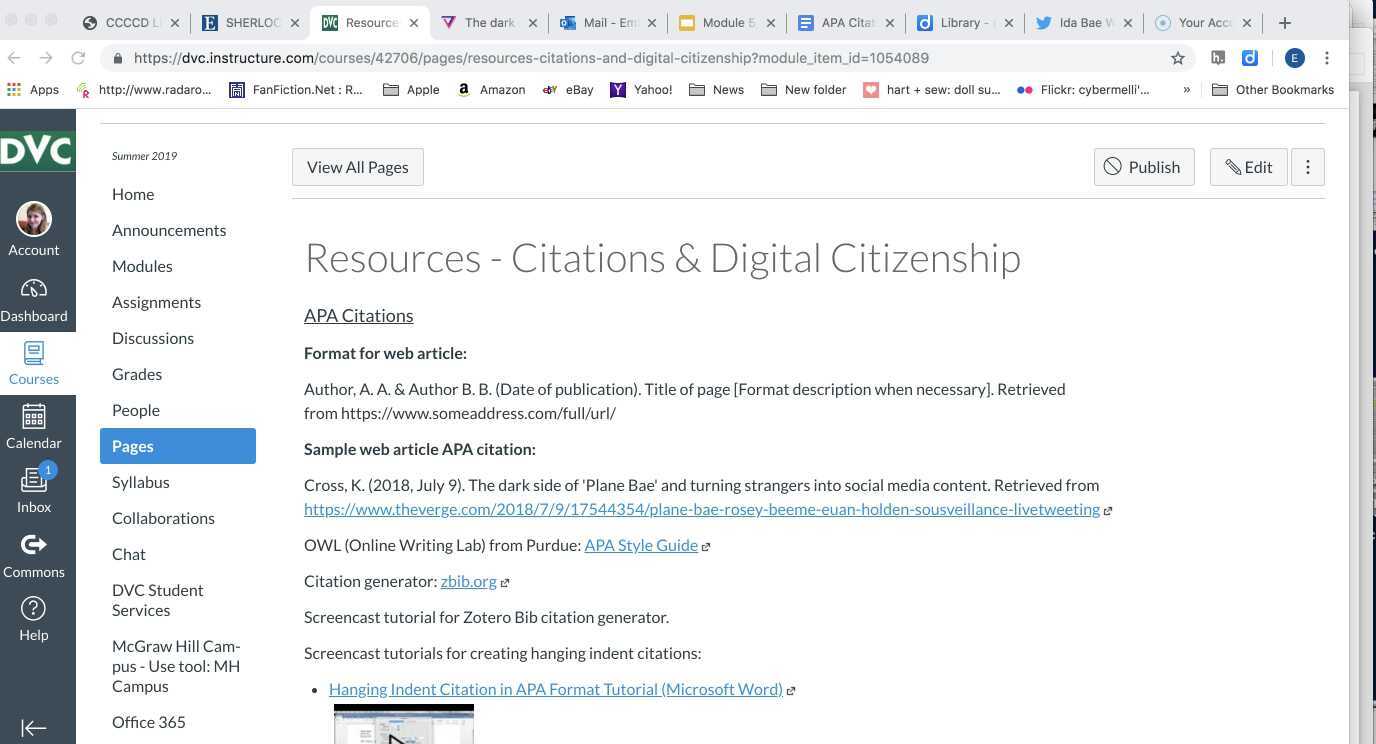Screen dimensions: 1376x744
Task: Click the View All Pages button
Action: pyautogui.click(x=357, y=167)
